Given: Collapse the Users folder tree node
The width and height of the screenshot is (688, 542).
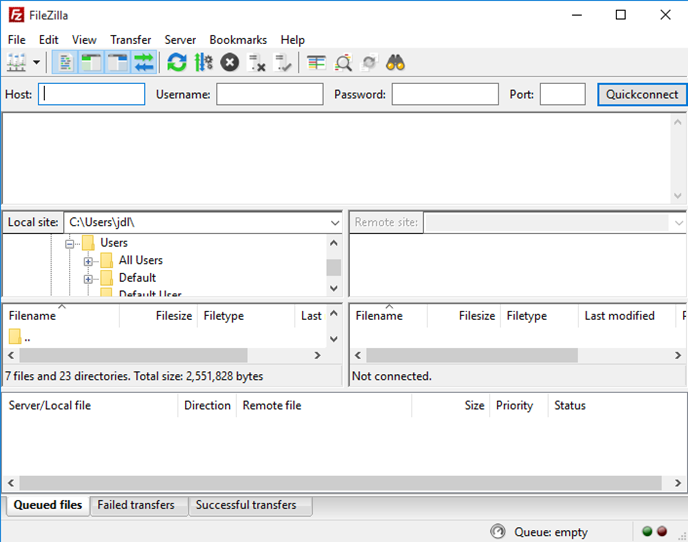Looking at the screenshot, I should (x=69, y=244).
